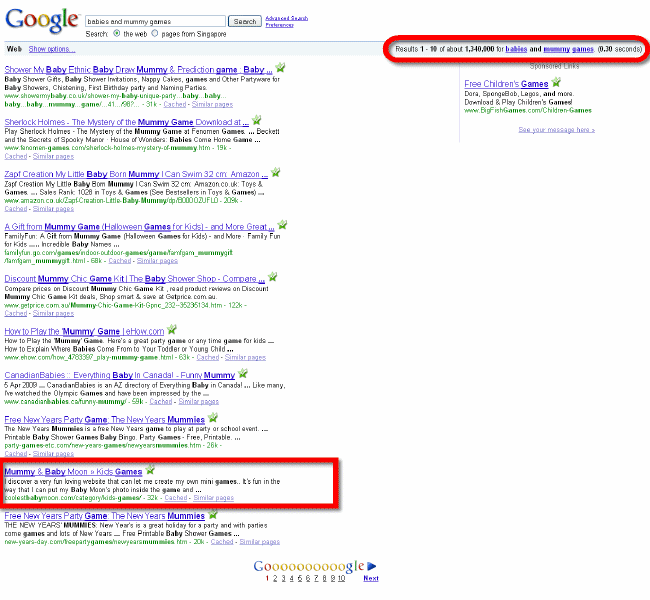Viewport: 650px width, 600px height.
Task: Click the Next page link
Action: pyautogui.click(x=371, y=578)
